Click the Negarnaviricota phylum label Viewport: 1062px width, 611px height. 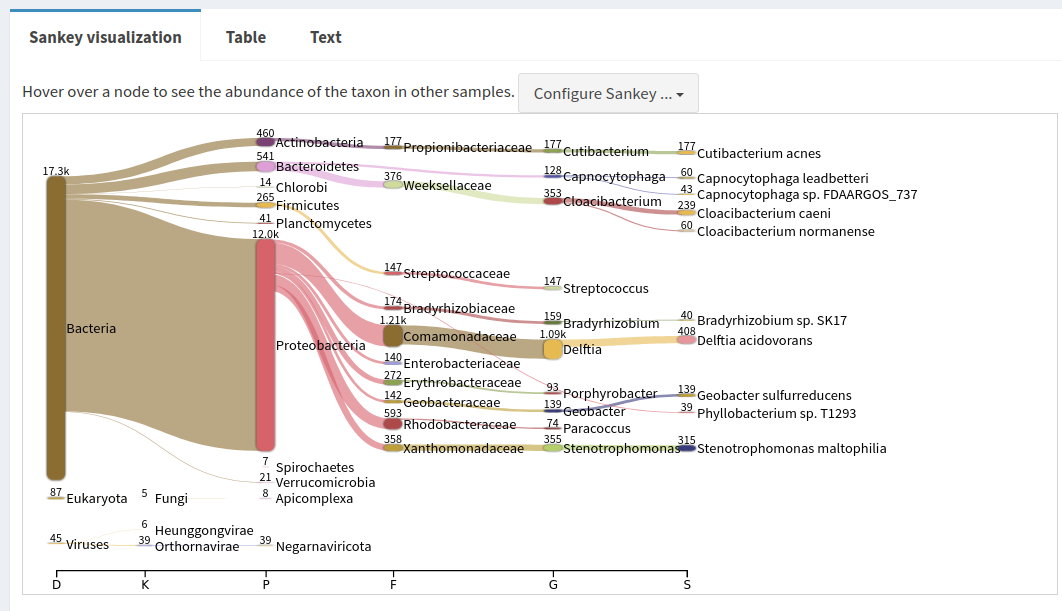pyautogui.click(x=323, y=547)
